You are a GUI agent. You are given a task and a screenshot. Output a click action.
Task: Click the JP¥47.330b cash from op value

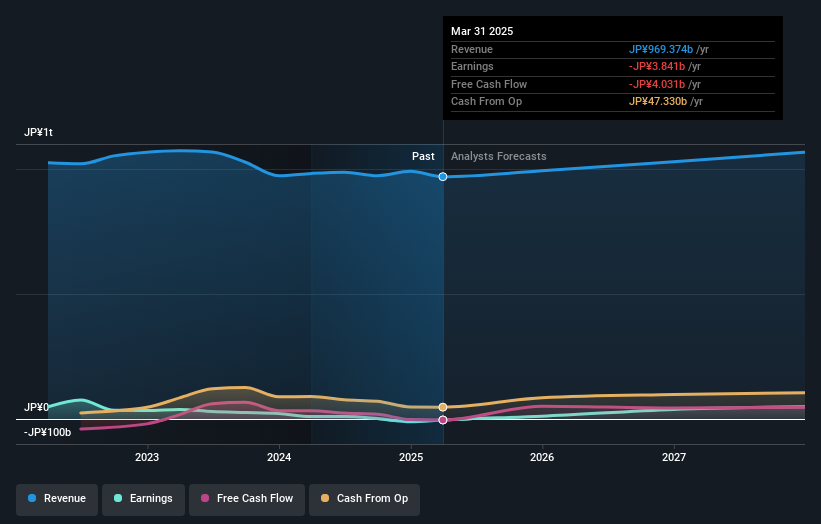[x=658, y=102]
